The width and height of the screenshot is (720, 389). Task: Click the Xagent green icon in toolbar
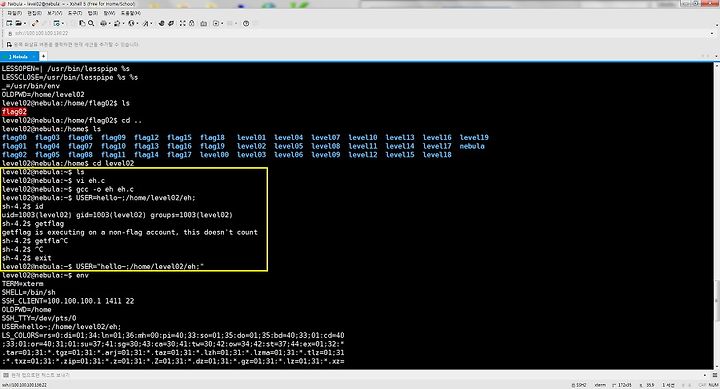click(x=171, y=23)
